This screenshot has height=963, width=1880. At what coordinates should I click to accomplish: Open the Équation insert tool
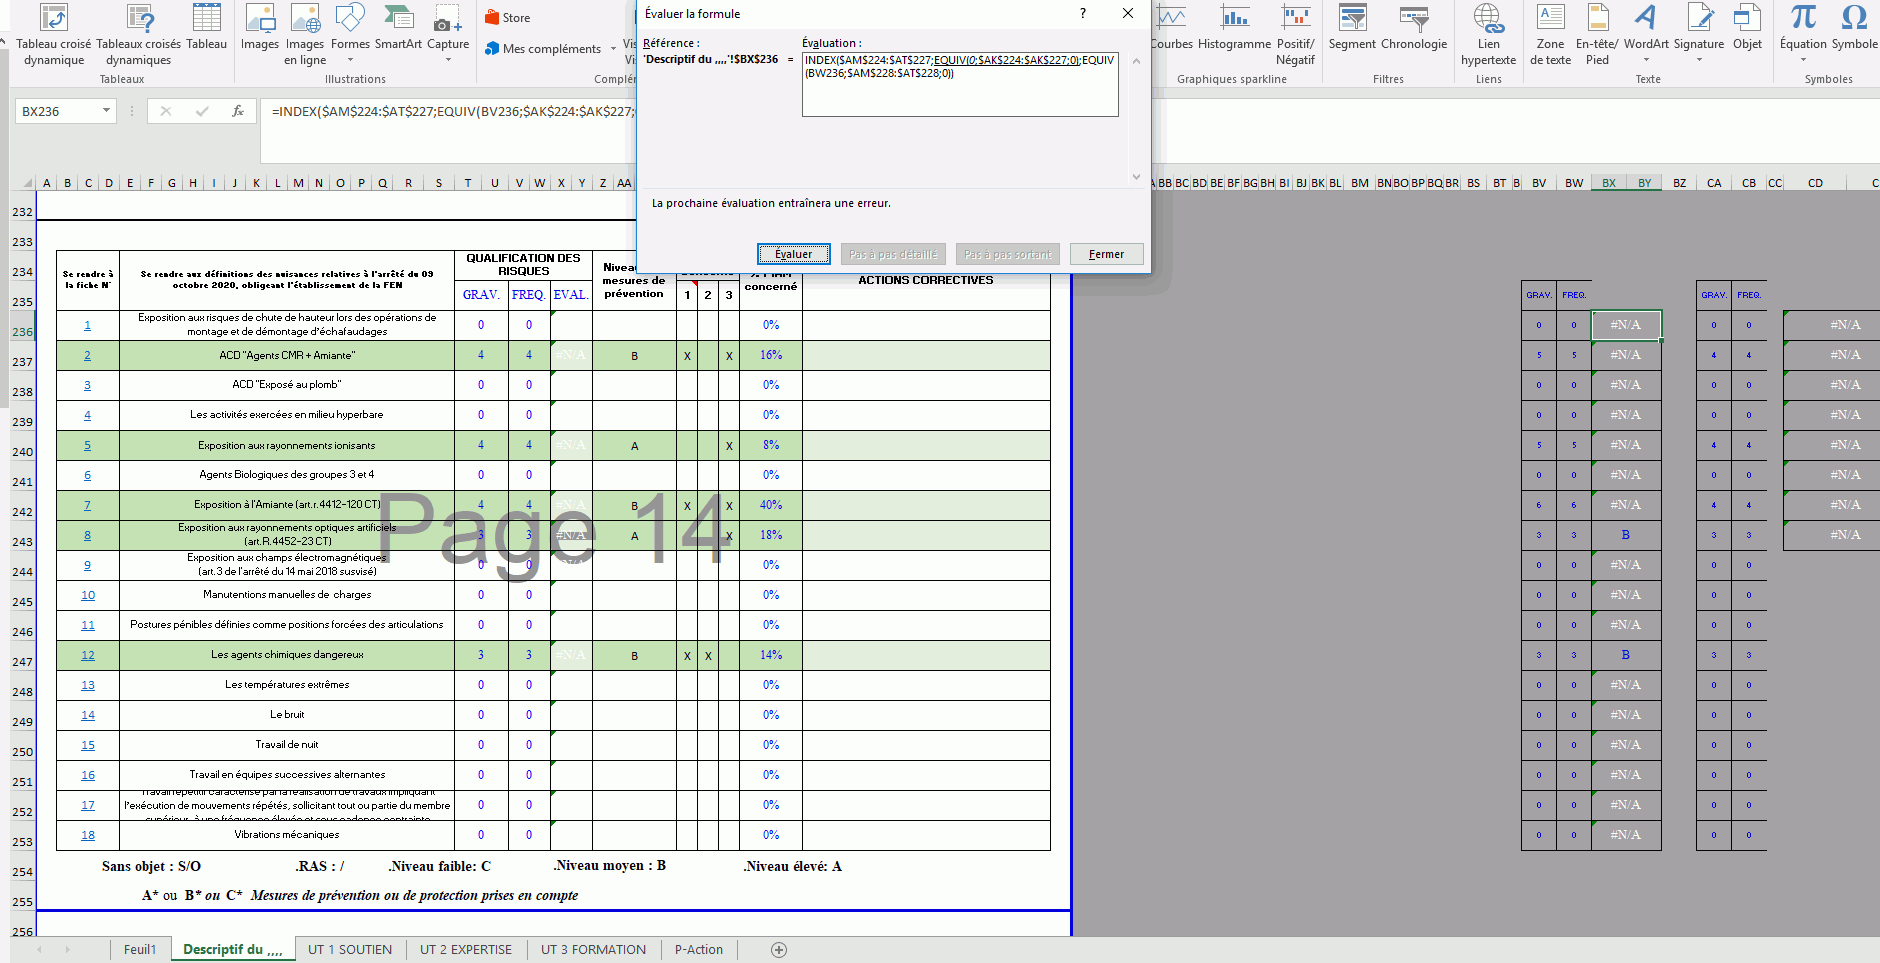pyautogui.click(x=1803, y=28)
